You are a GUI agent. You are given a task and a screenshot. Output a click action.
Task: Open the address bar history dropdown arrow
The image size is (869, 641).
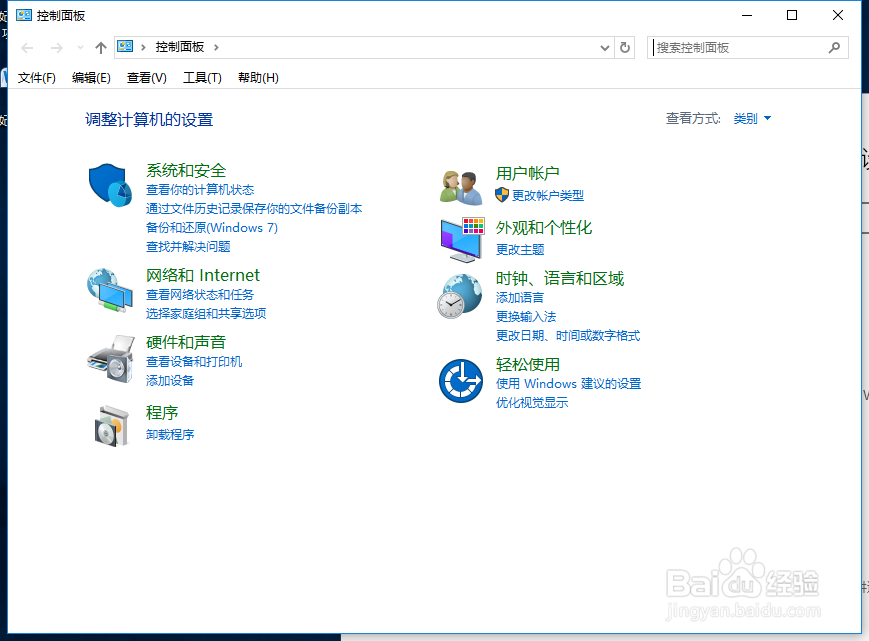(x=603, y=47)
